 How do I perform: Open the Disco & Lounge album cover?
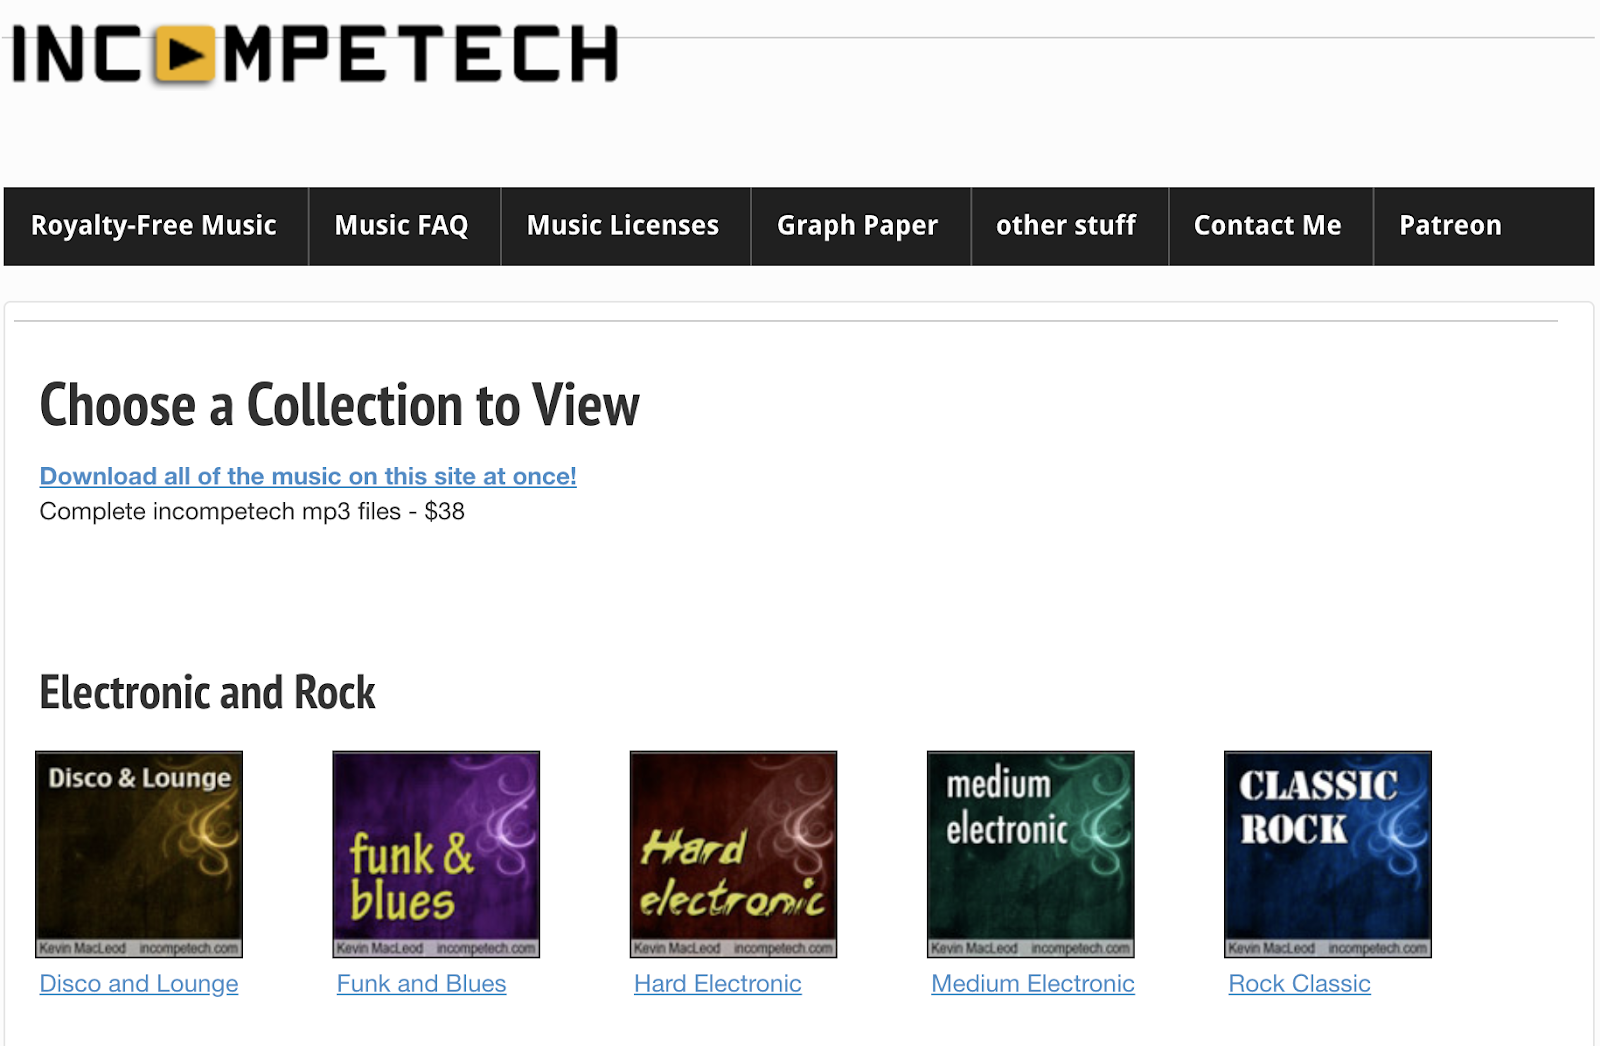click(139, 854)
